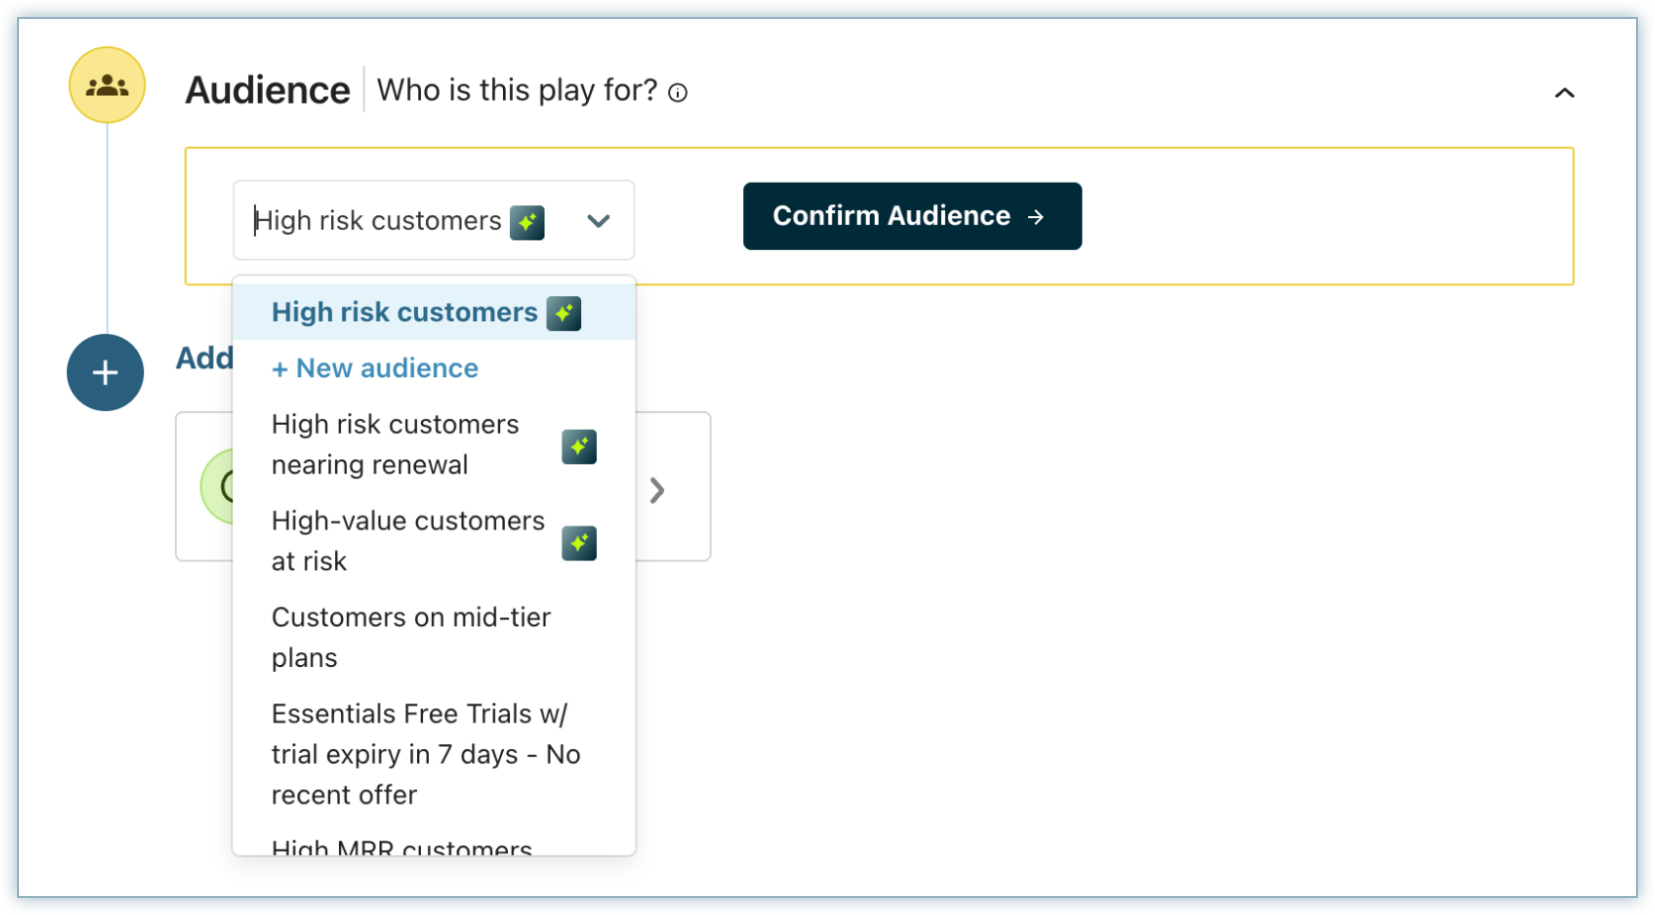Click the down arrow of the audience dropdown
1655x915 pixels.
(598, 221)
